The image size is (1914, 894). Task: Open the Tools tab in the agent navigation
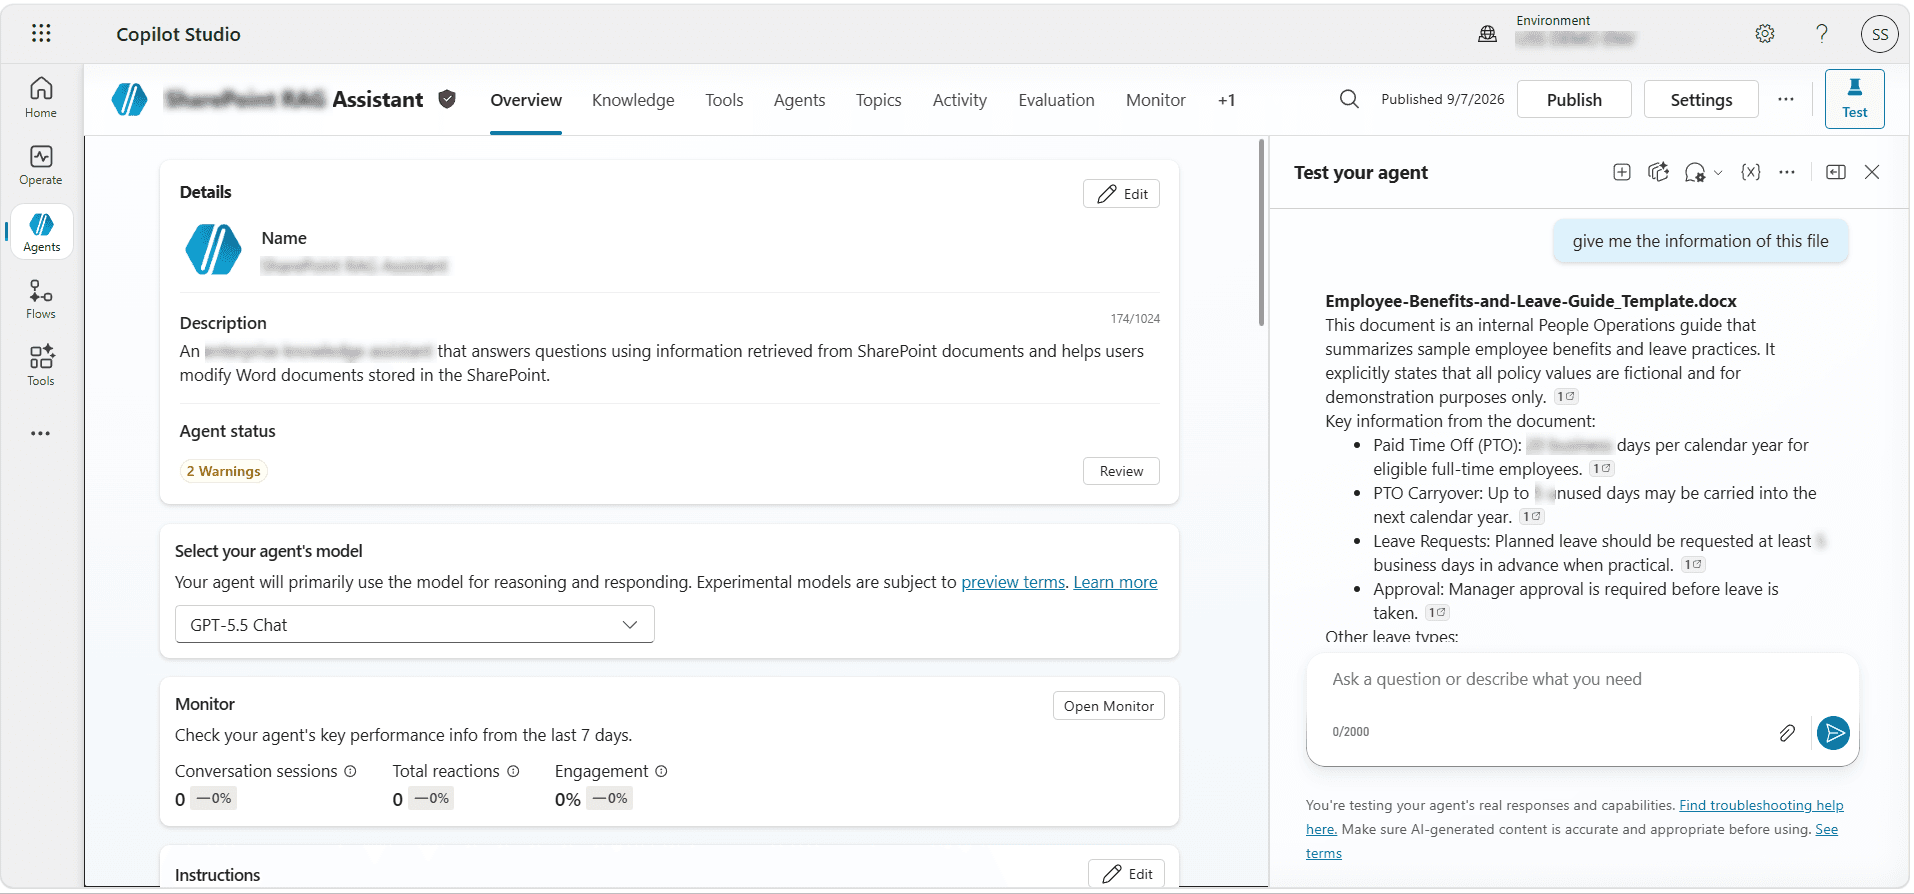[x=724, y=100]
